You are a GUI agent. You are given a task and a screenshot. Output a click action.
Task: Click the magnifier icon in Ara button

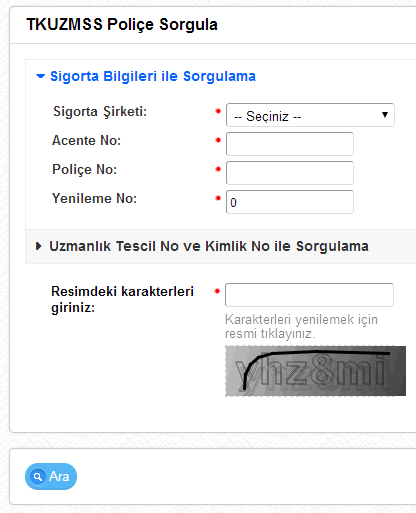[x=38, y=476]
